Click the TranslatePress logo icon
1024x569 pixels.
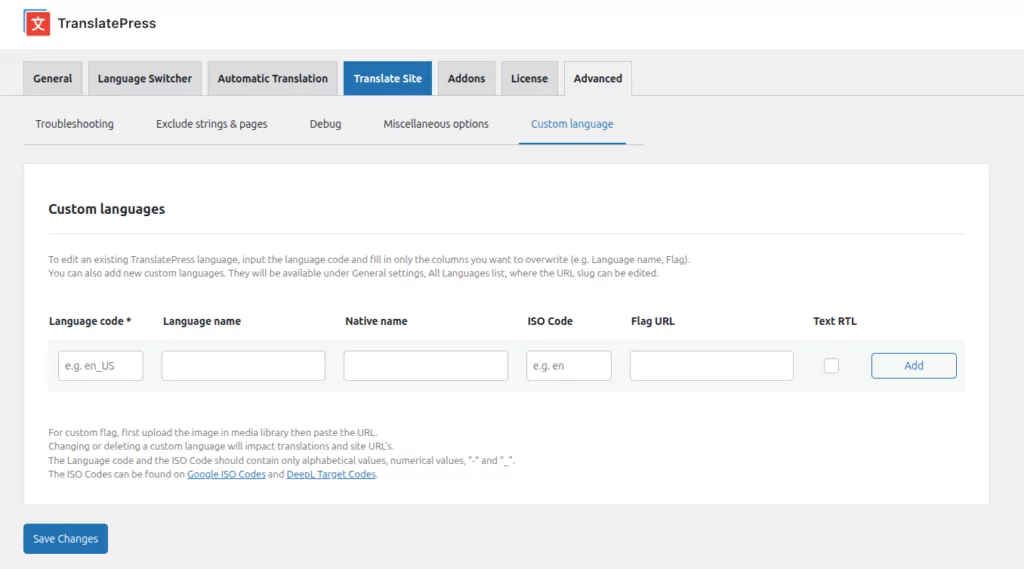tap(37, 23)
